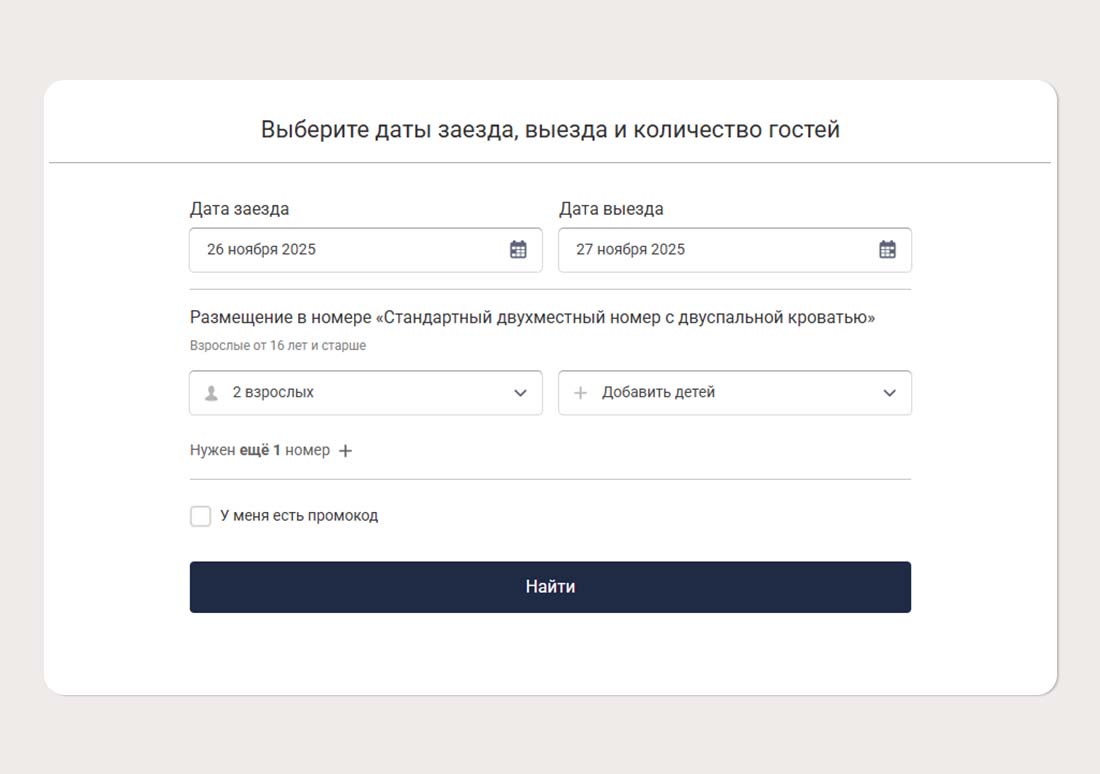Click the person icon beside "2 взрослых"

[x=211, y=393]
